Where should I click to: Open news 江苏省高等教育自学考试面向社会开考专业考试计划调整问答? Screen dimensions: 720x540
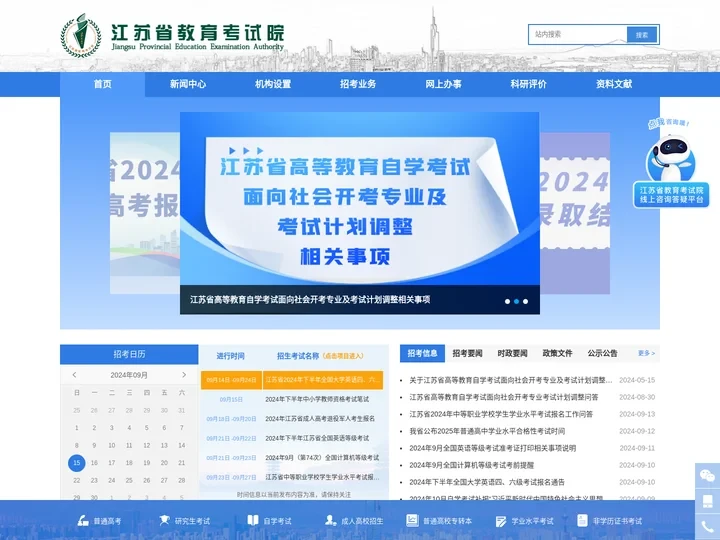coord(504,397)
